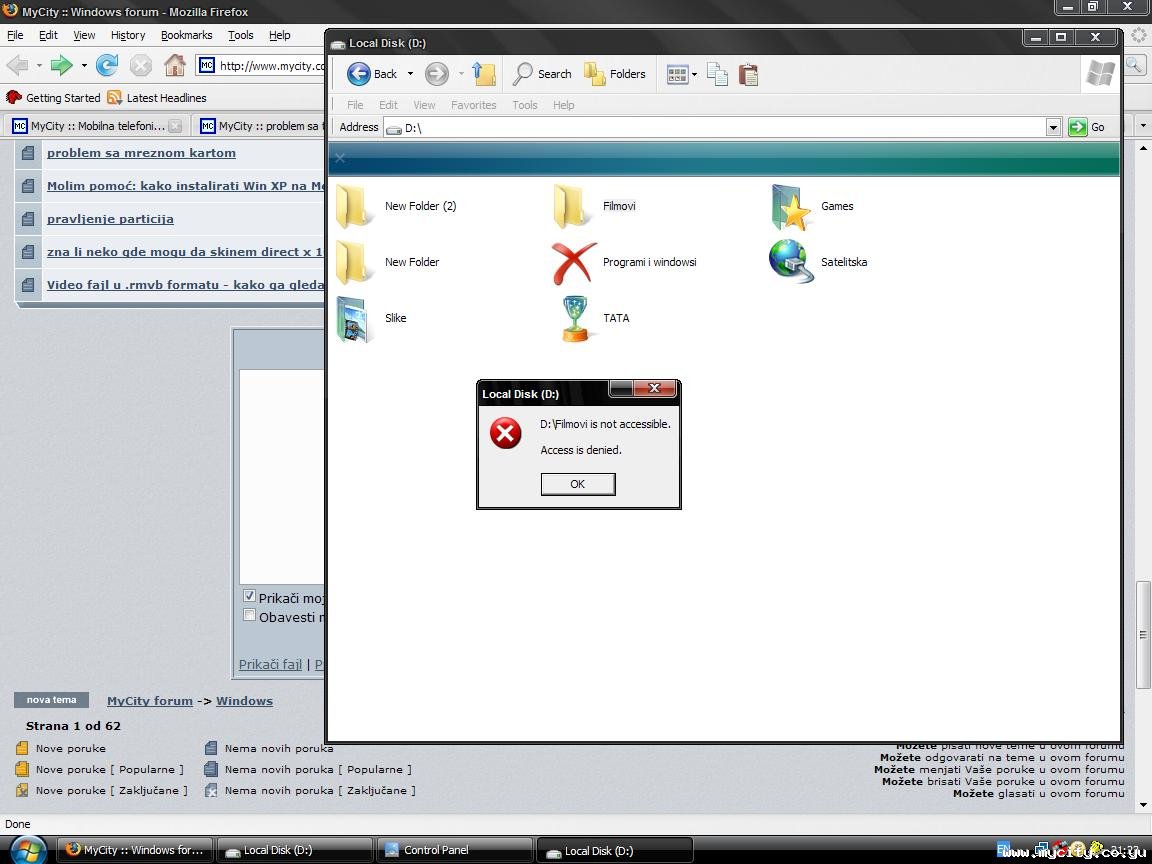Open Molim pomoć: kako instalirati Win XP topic
1152x864 pixels.
coord(185,186)
